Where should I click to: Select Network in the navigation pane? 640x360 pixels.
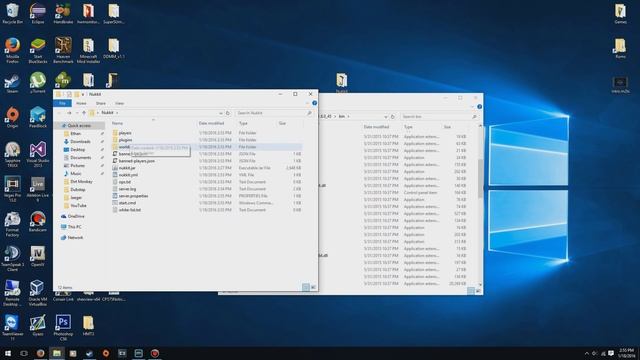coord(75,238)
